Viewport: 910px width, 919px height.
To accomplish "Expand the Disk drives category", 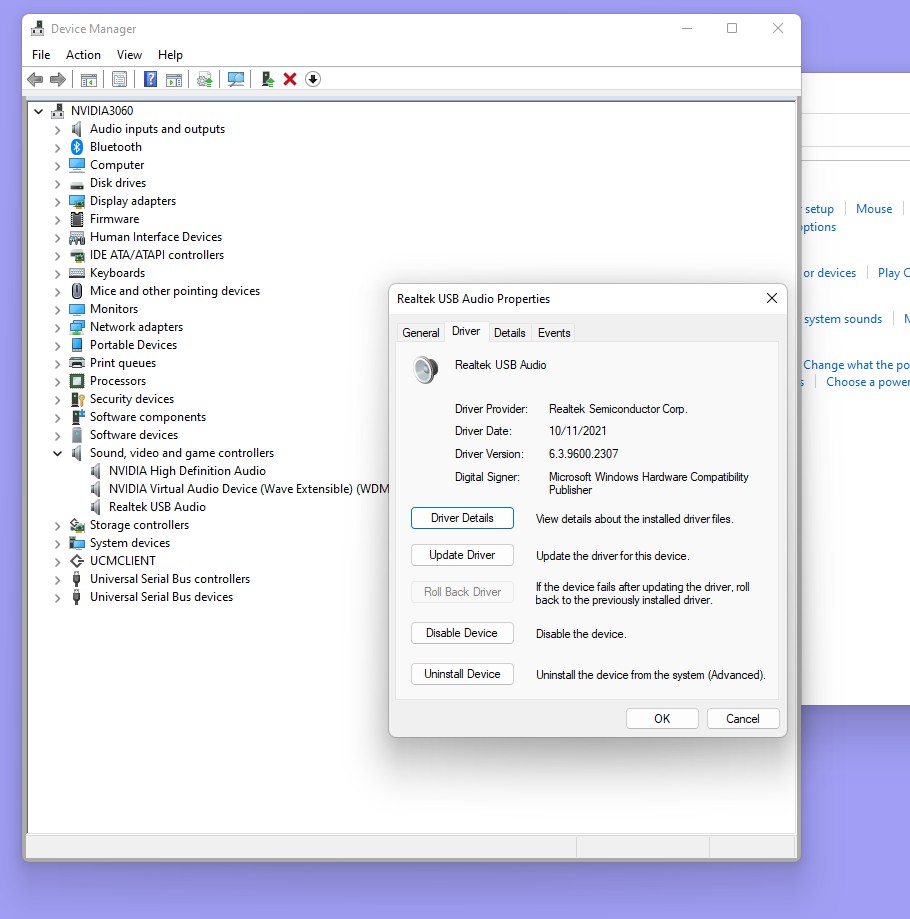I will pos(57,183).
